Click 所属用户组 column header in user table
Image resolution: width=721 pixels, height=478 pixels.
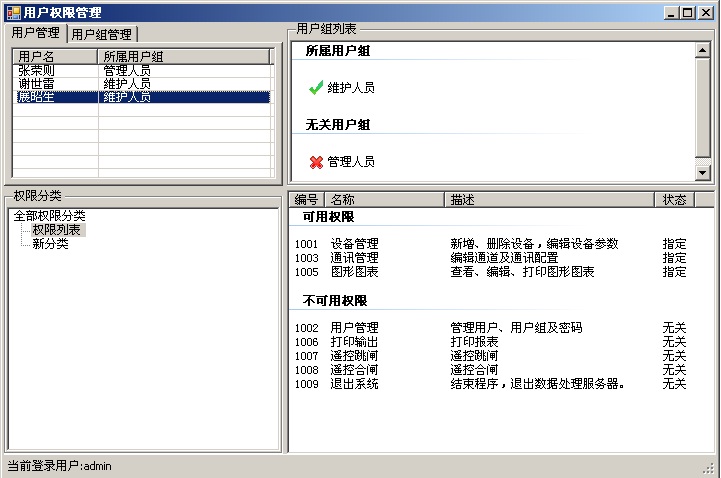(140, 57)
